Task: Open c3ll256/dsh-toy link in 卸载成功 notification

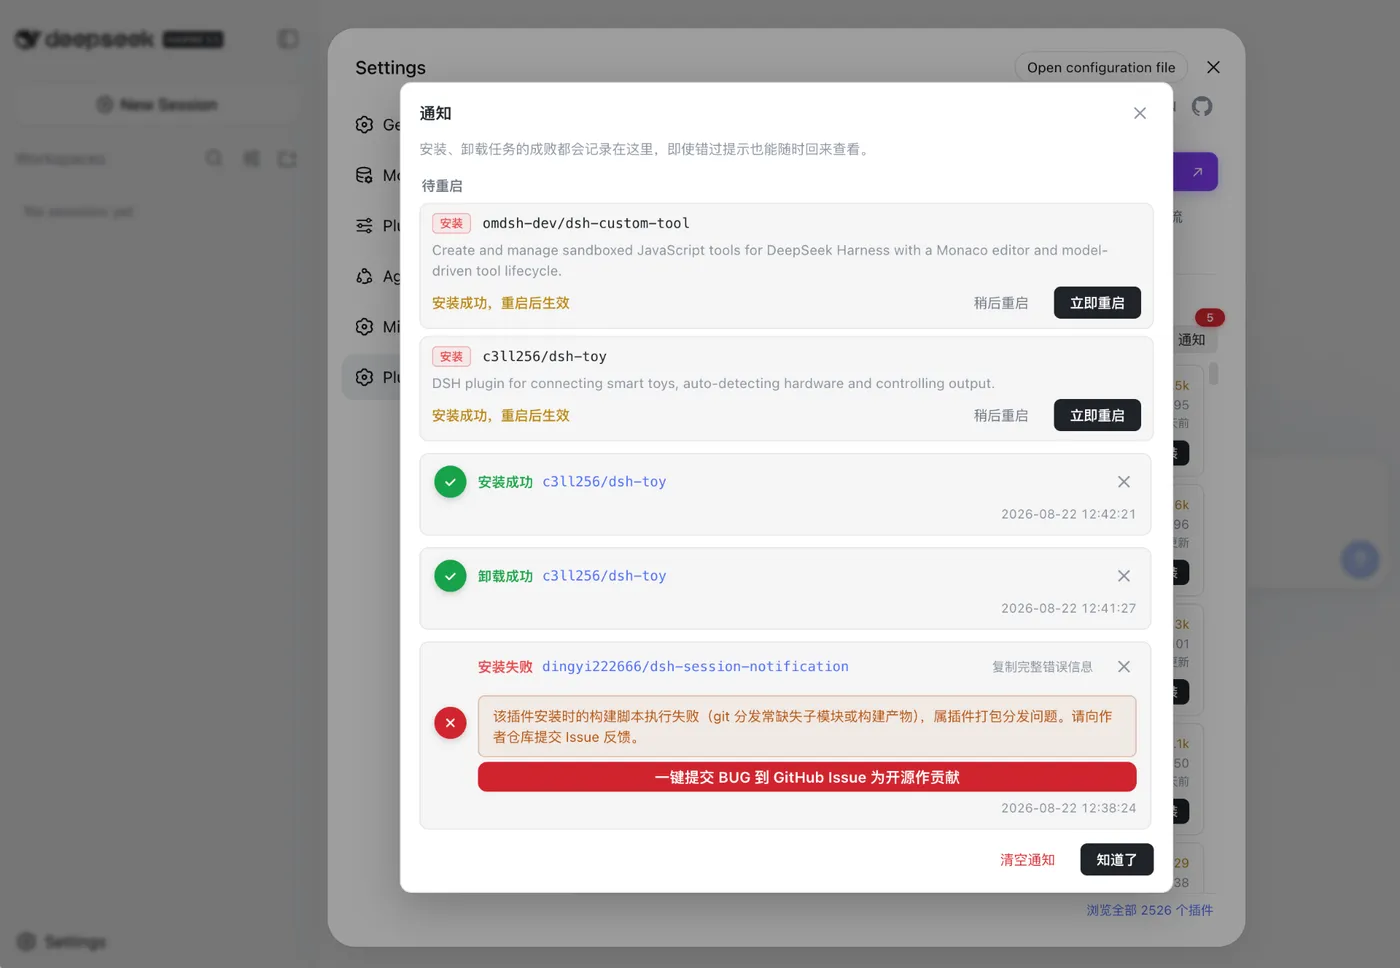Action: click(604, 576)
